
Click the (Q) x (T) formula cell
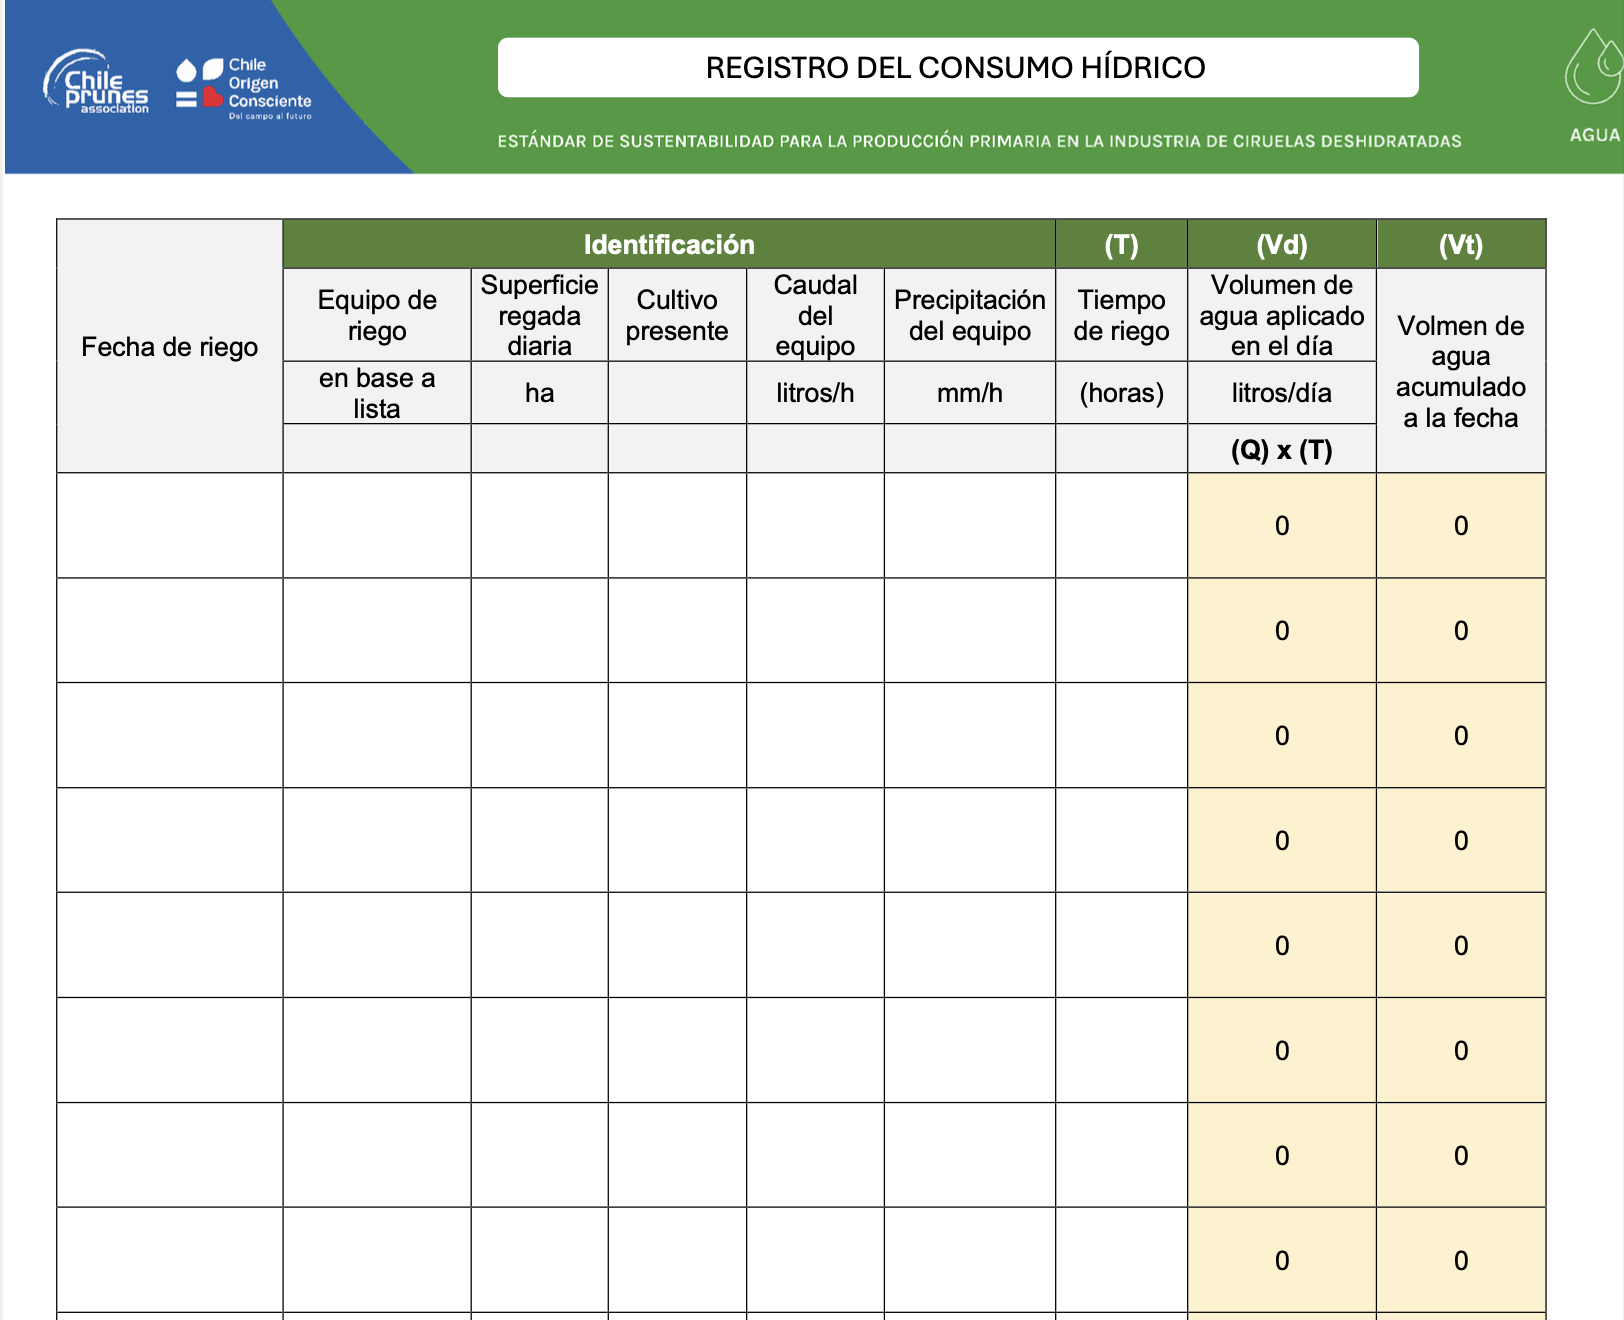[1282, 449]
